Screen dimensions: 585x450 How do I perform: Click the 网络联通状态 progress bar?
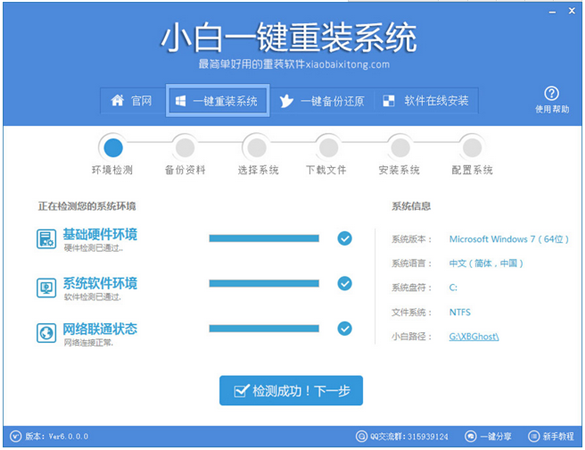[264, 328]
